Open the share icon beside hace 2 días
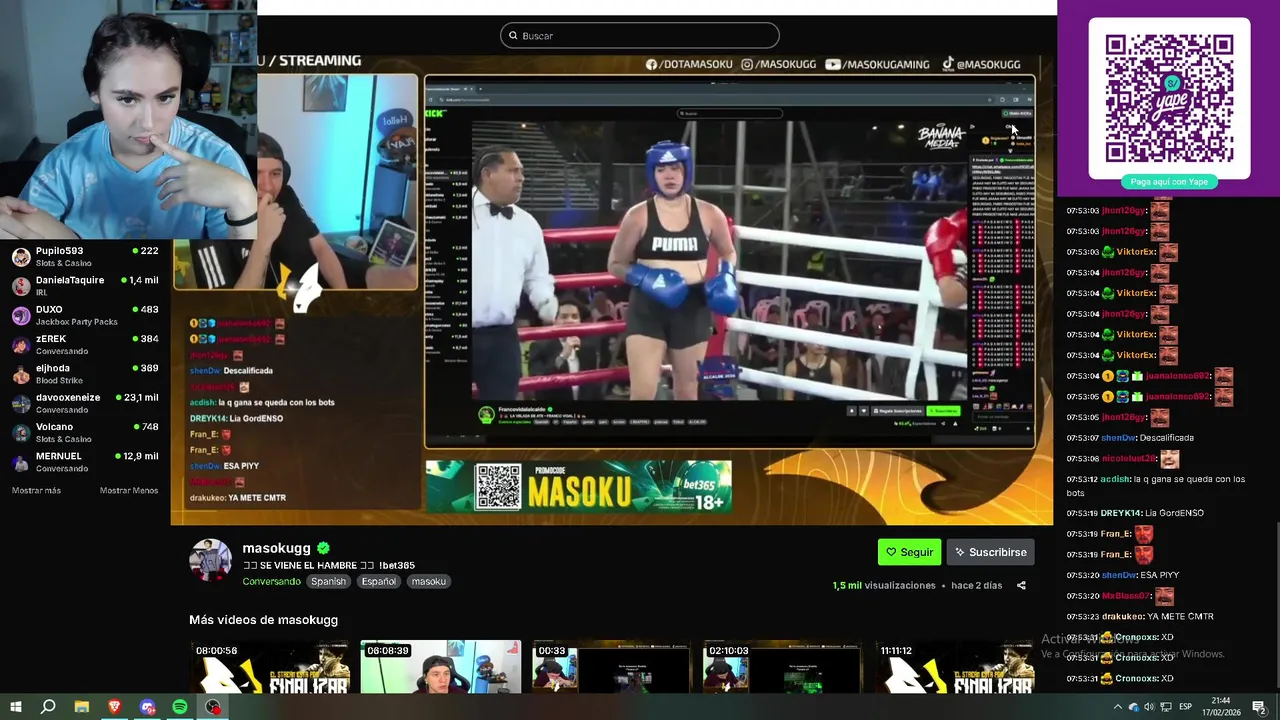The image size is (1280, 720). coord(1021,586)
